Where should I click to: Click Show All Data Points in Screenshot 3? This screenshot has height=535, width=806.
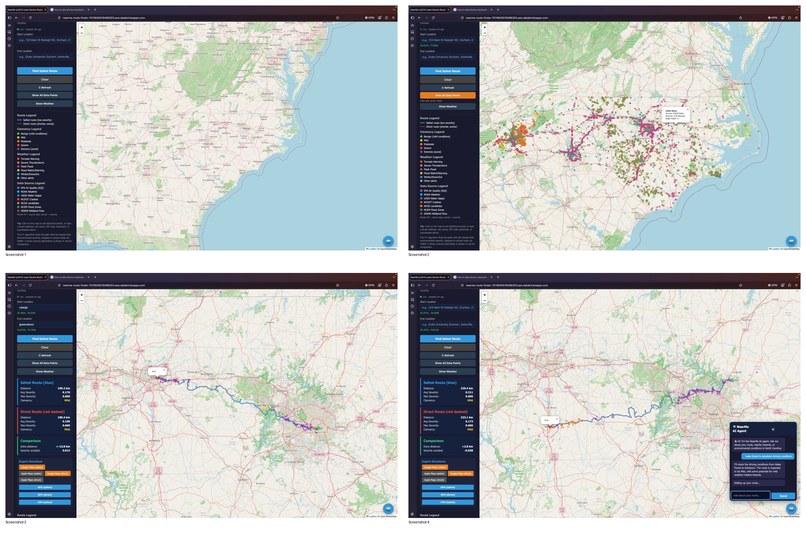point(45,363)
